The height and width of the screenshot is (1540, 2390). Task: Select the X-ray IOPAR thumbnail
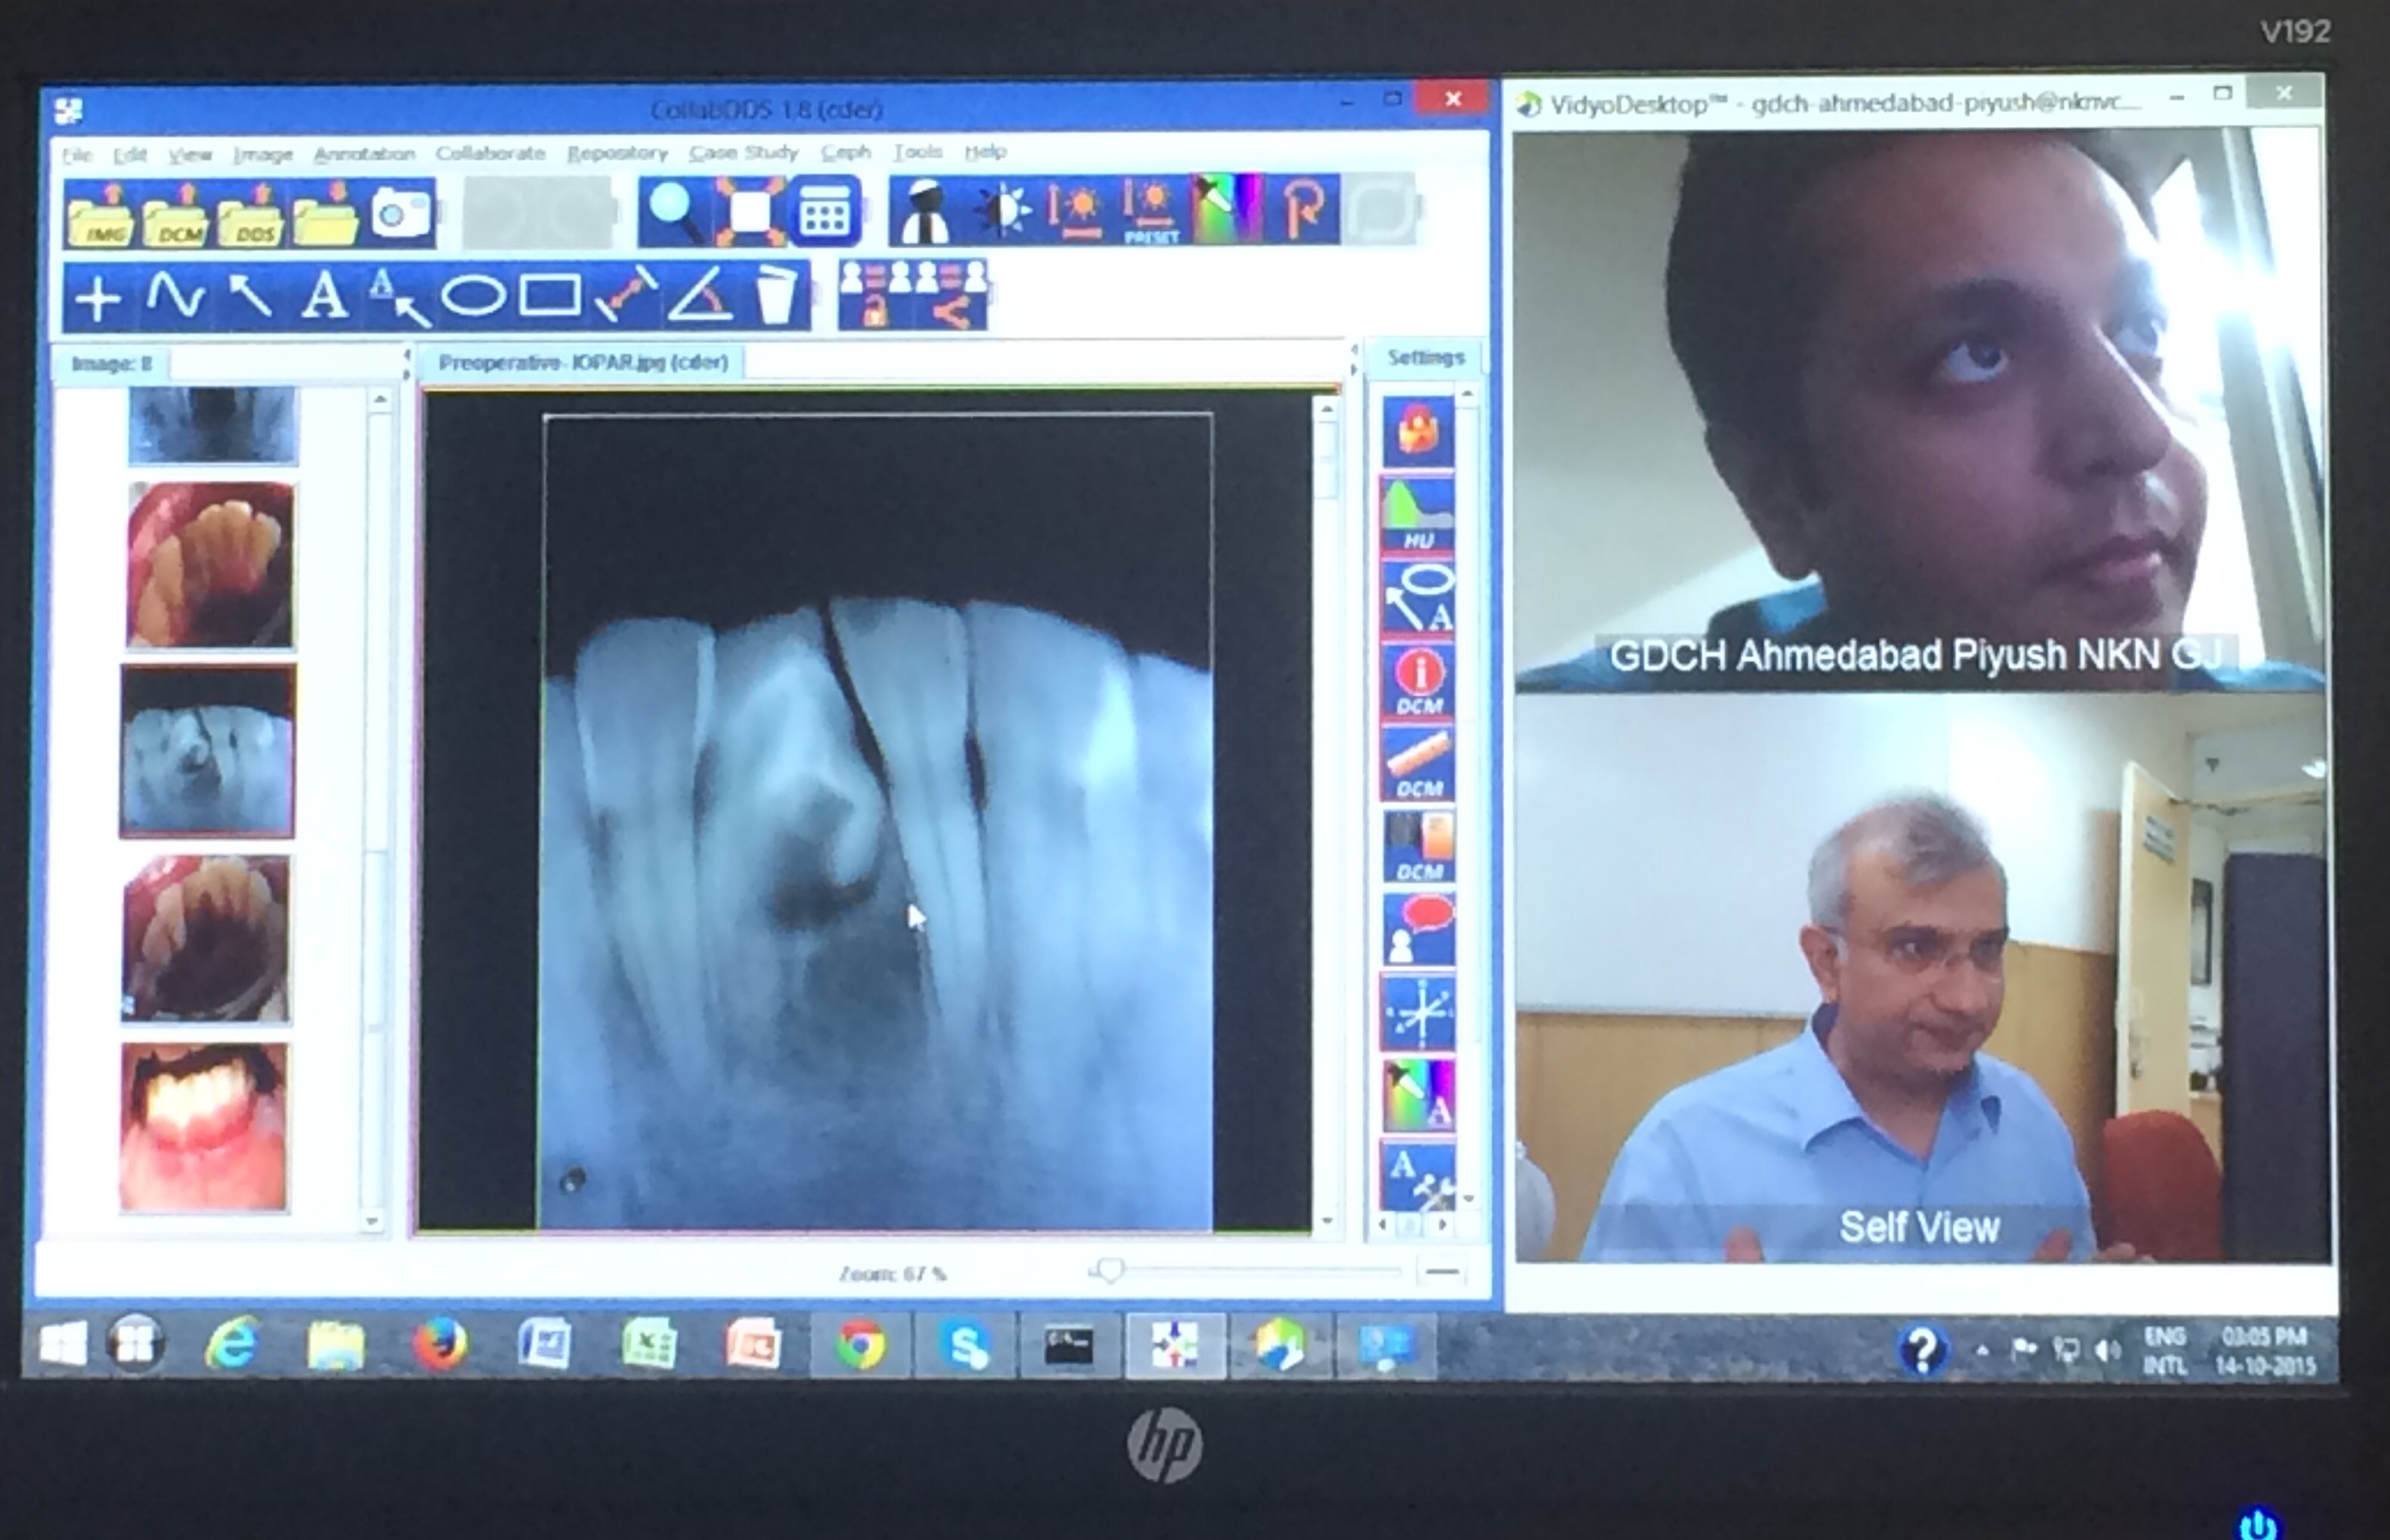tap(208, 751)
